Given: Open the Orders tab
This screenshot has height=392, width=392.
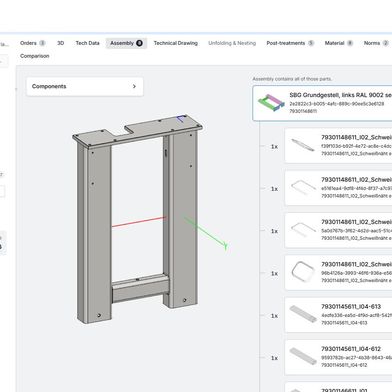Looking at the screenshot, I should click(x=32, y=43).
